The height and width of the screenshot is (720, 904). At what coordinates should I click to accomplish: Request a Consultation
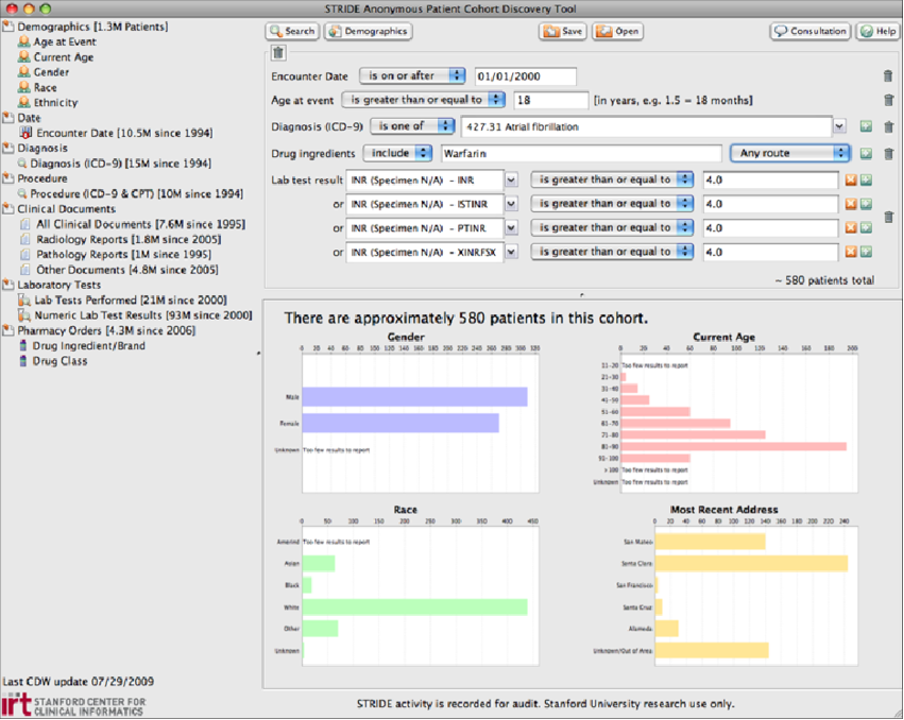811,31
